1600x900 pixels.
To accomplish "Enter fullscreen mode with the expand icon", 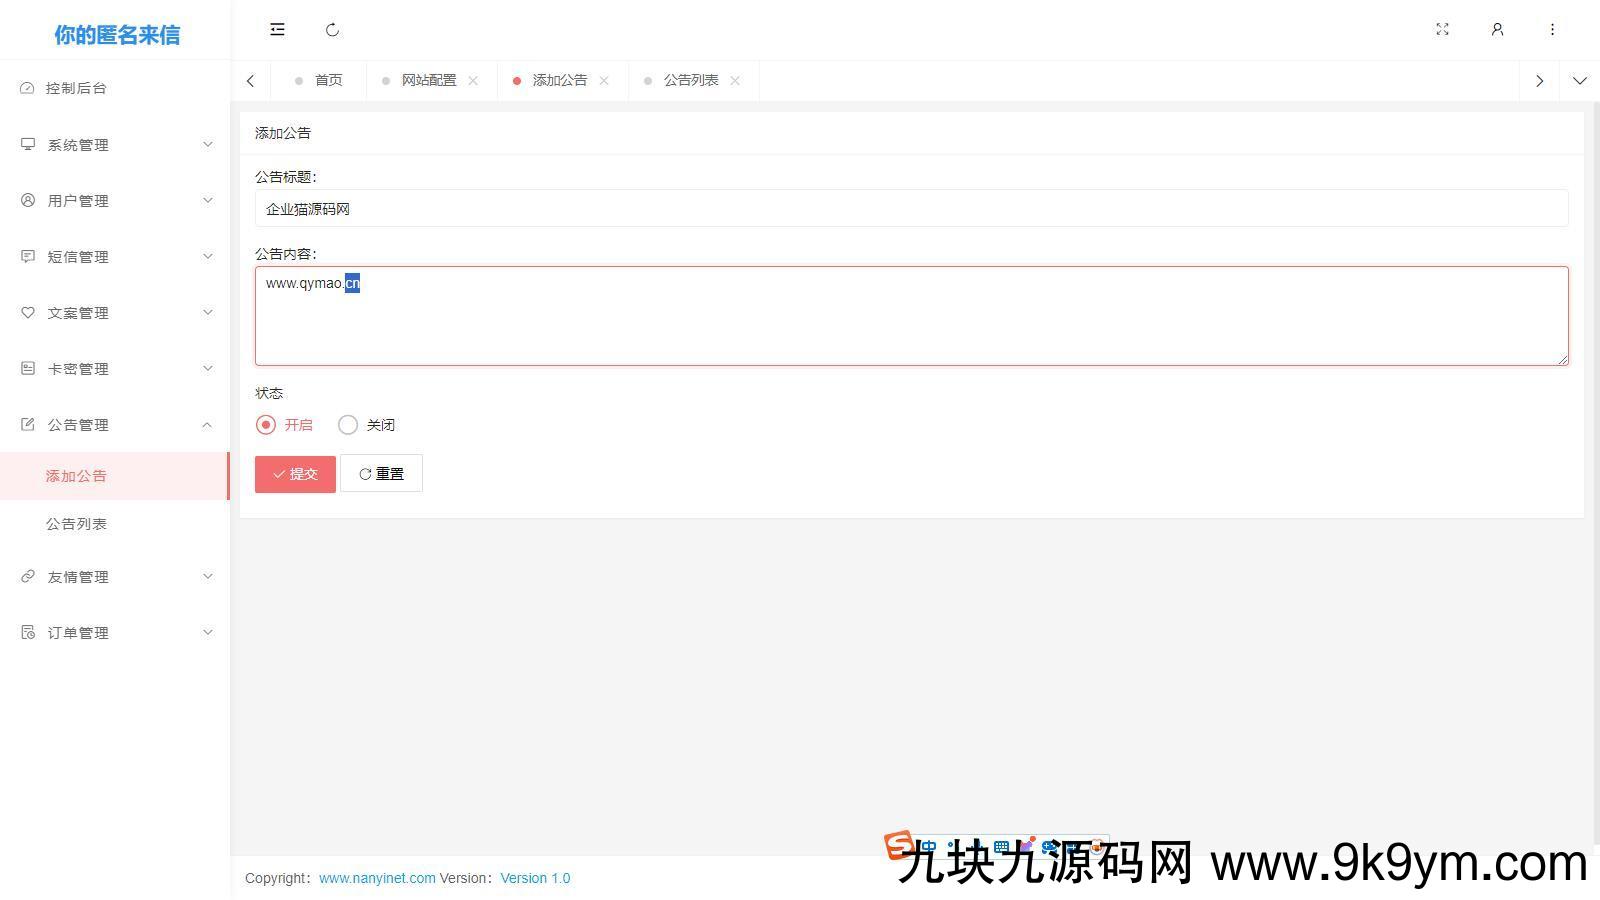I will [1442, 29].
